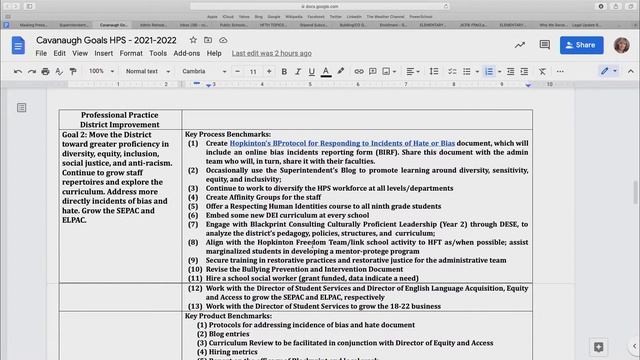
Task: Activate the paint format tool
Action: click(x=73, y=71)
